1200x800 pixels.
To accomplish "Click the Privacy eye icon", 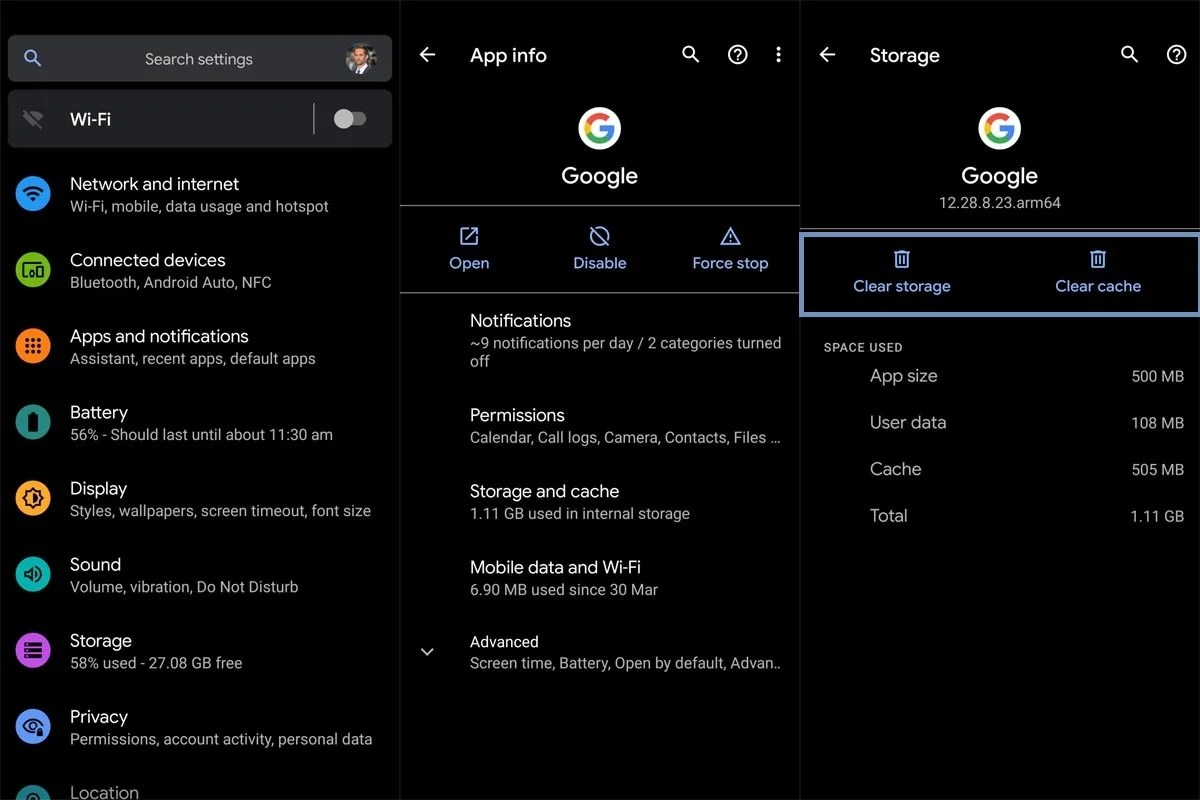I will [x=33, y=727].
